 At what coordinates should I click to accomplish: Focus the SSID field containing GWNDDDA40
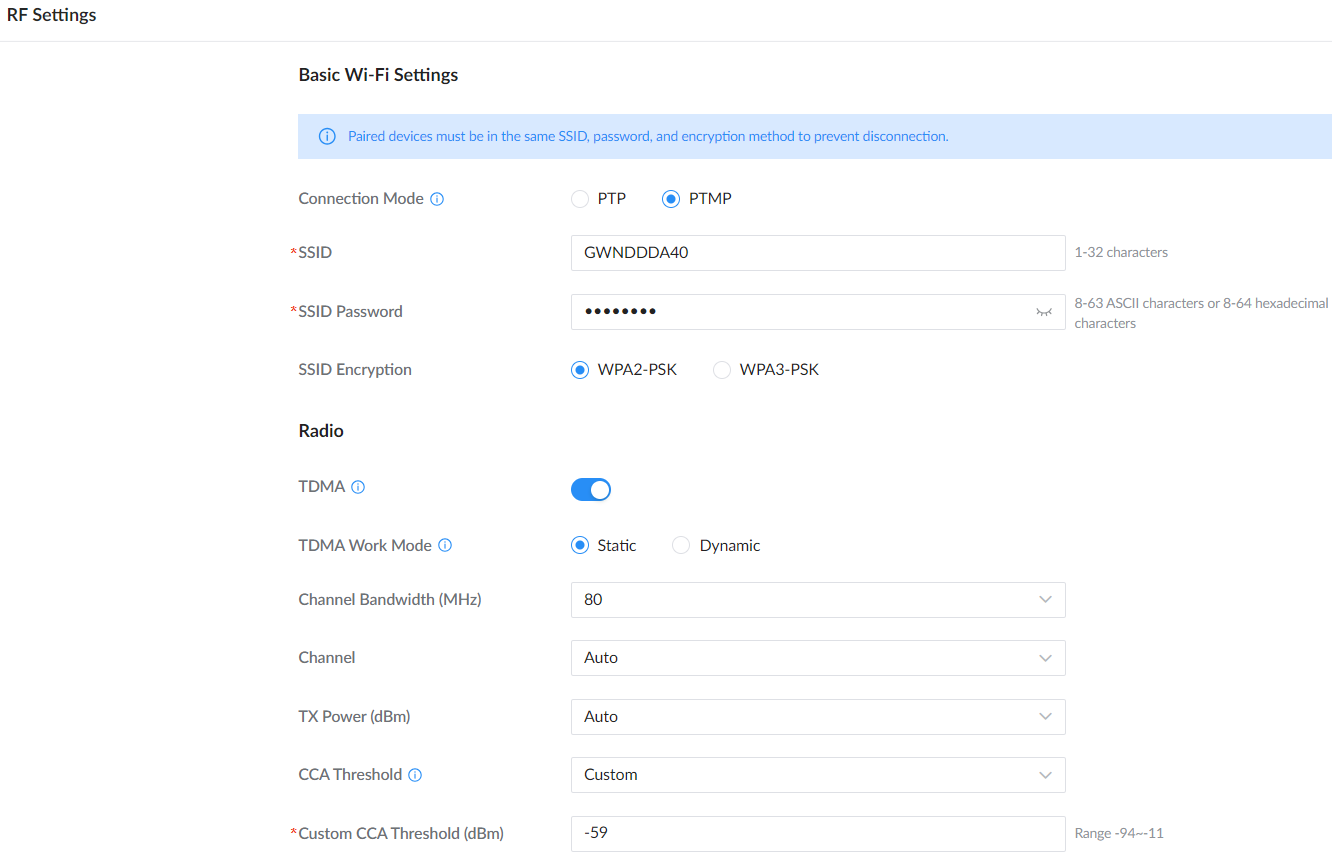click(x=818, y=253)
